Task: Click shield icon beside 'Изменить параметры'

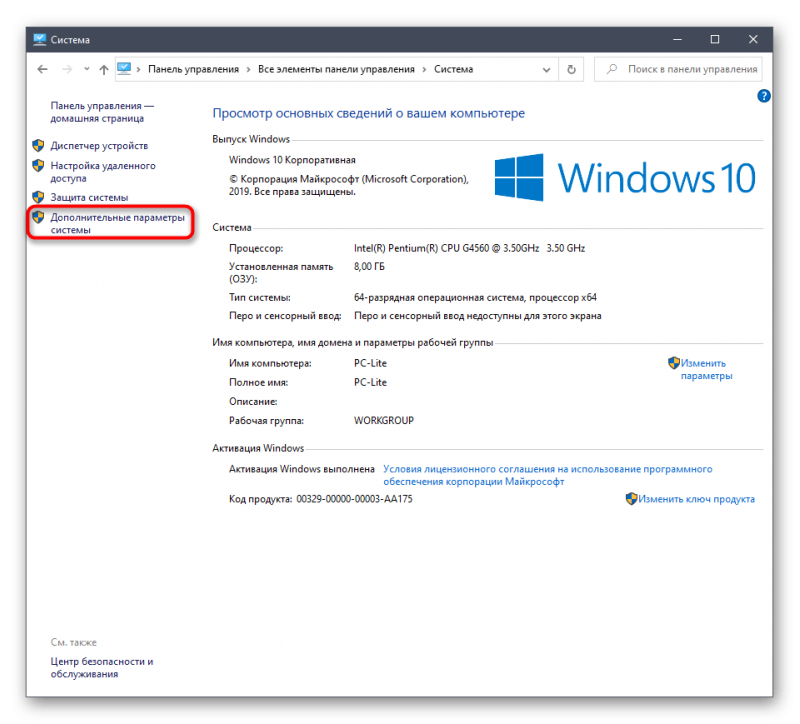Action: coord(674,363)
